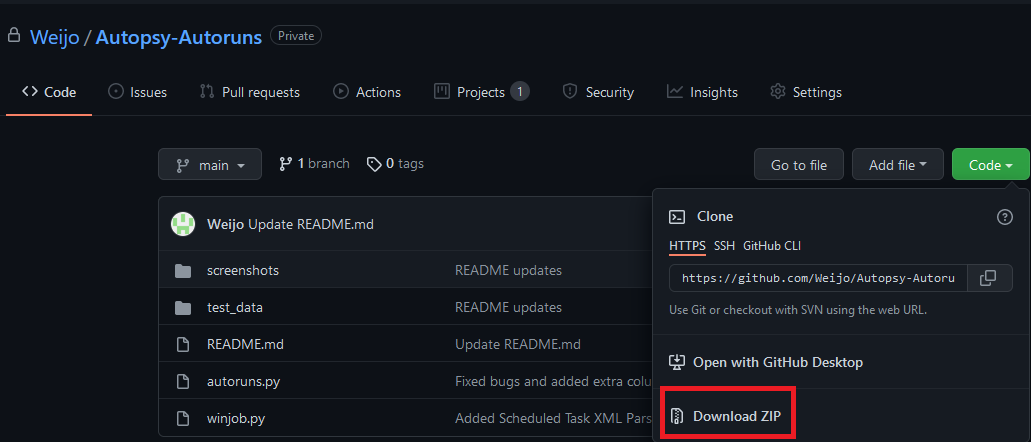Click the README.md file icon

183,344
